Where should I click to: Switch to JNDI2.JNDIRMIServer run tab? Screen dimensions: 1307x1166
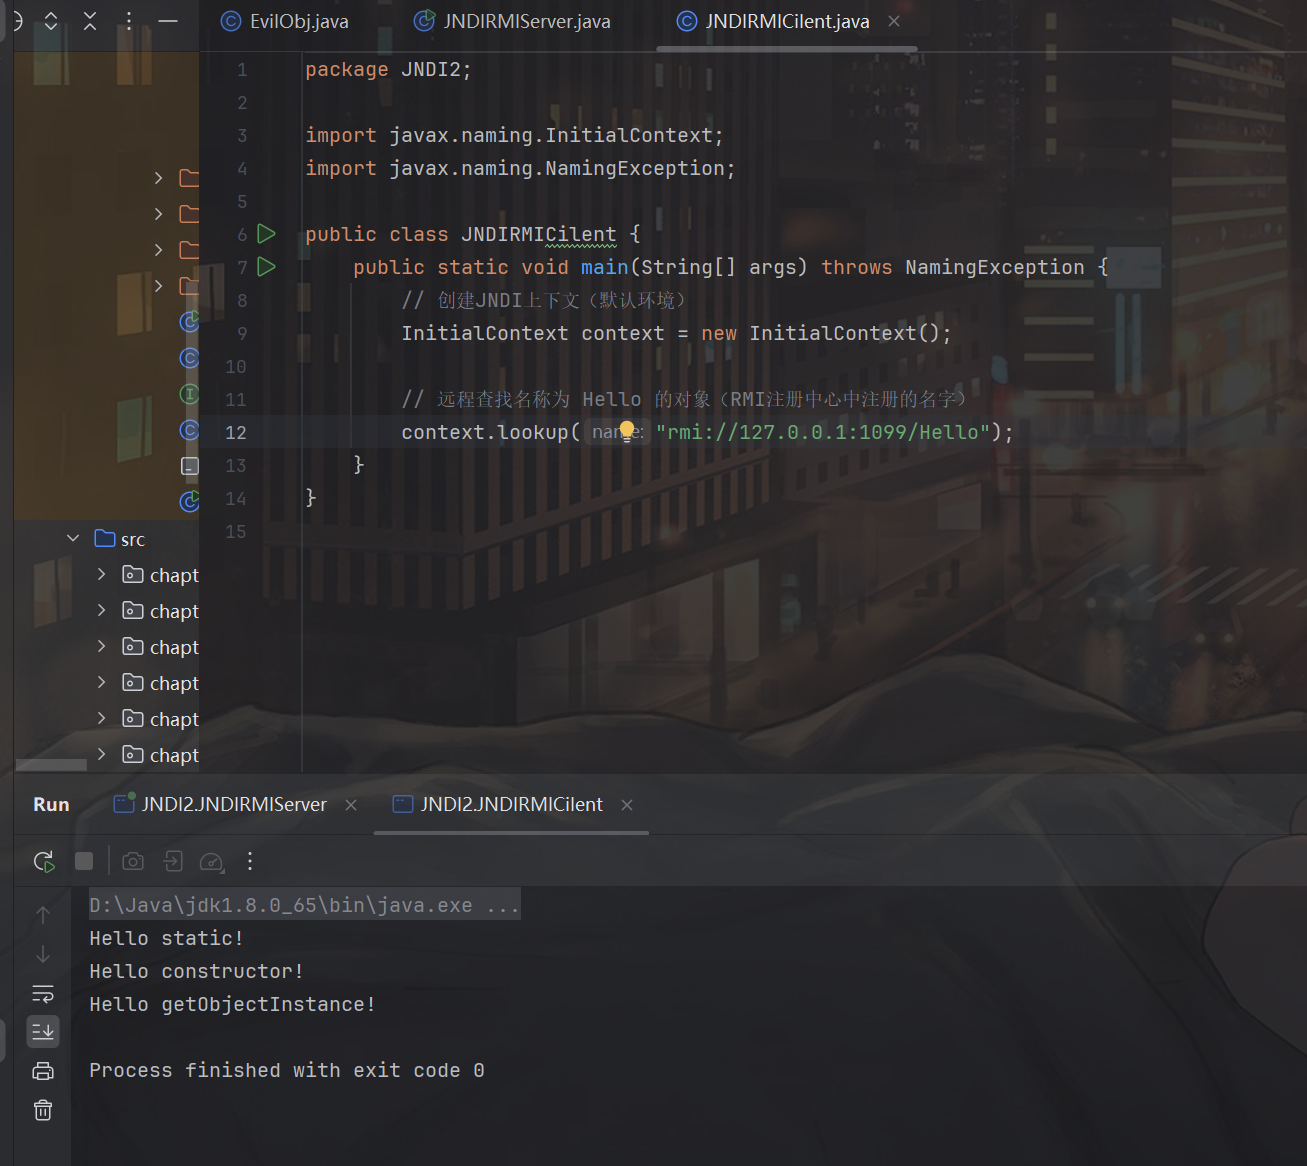233,805
